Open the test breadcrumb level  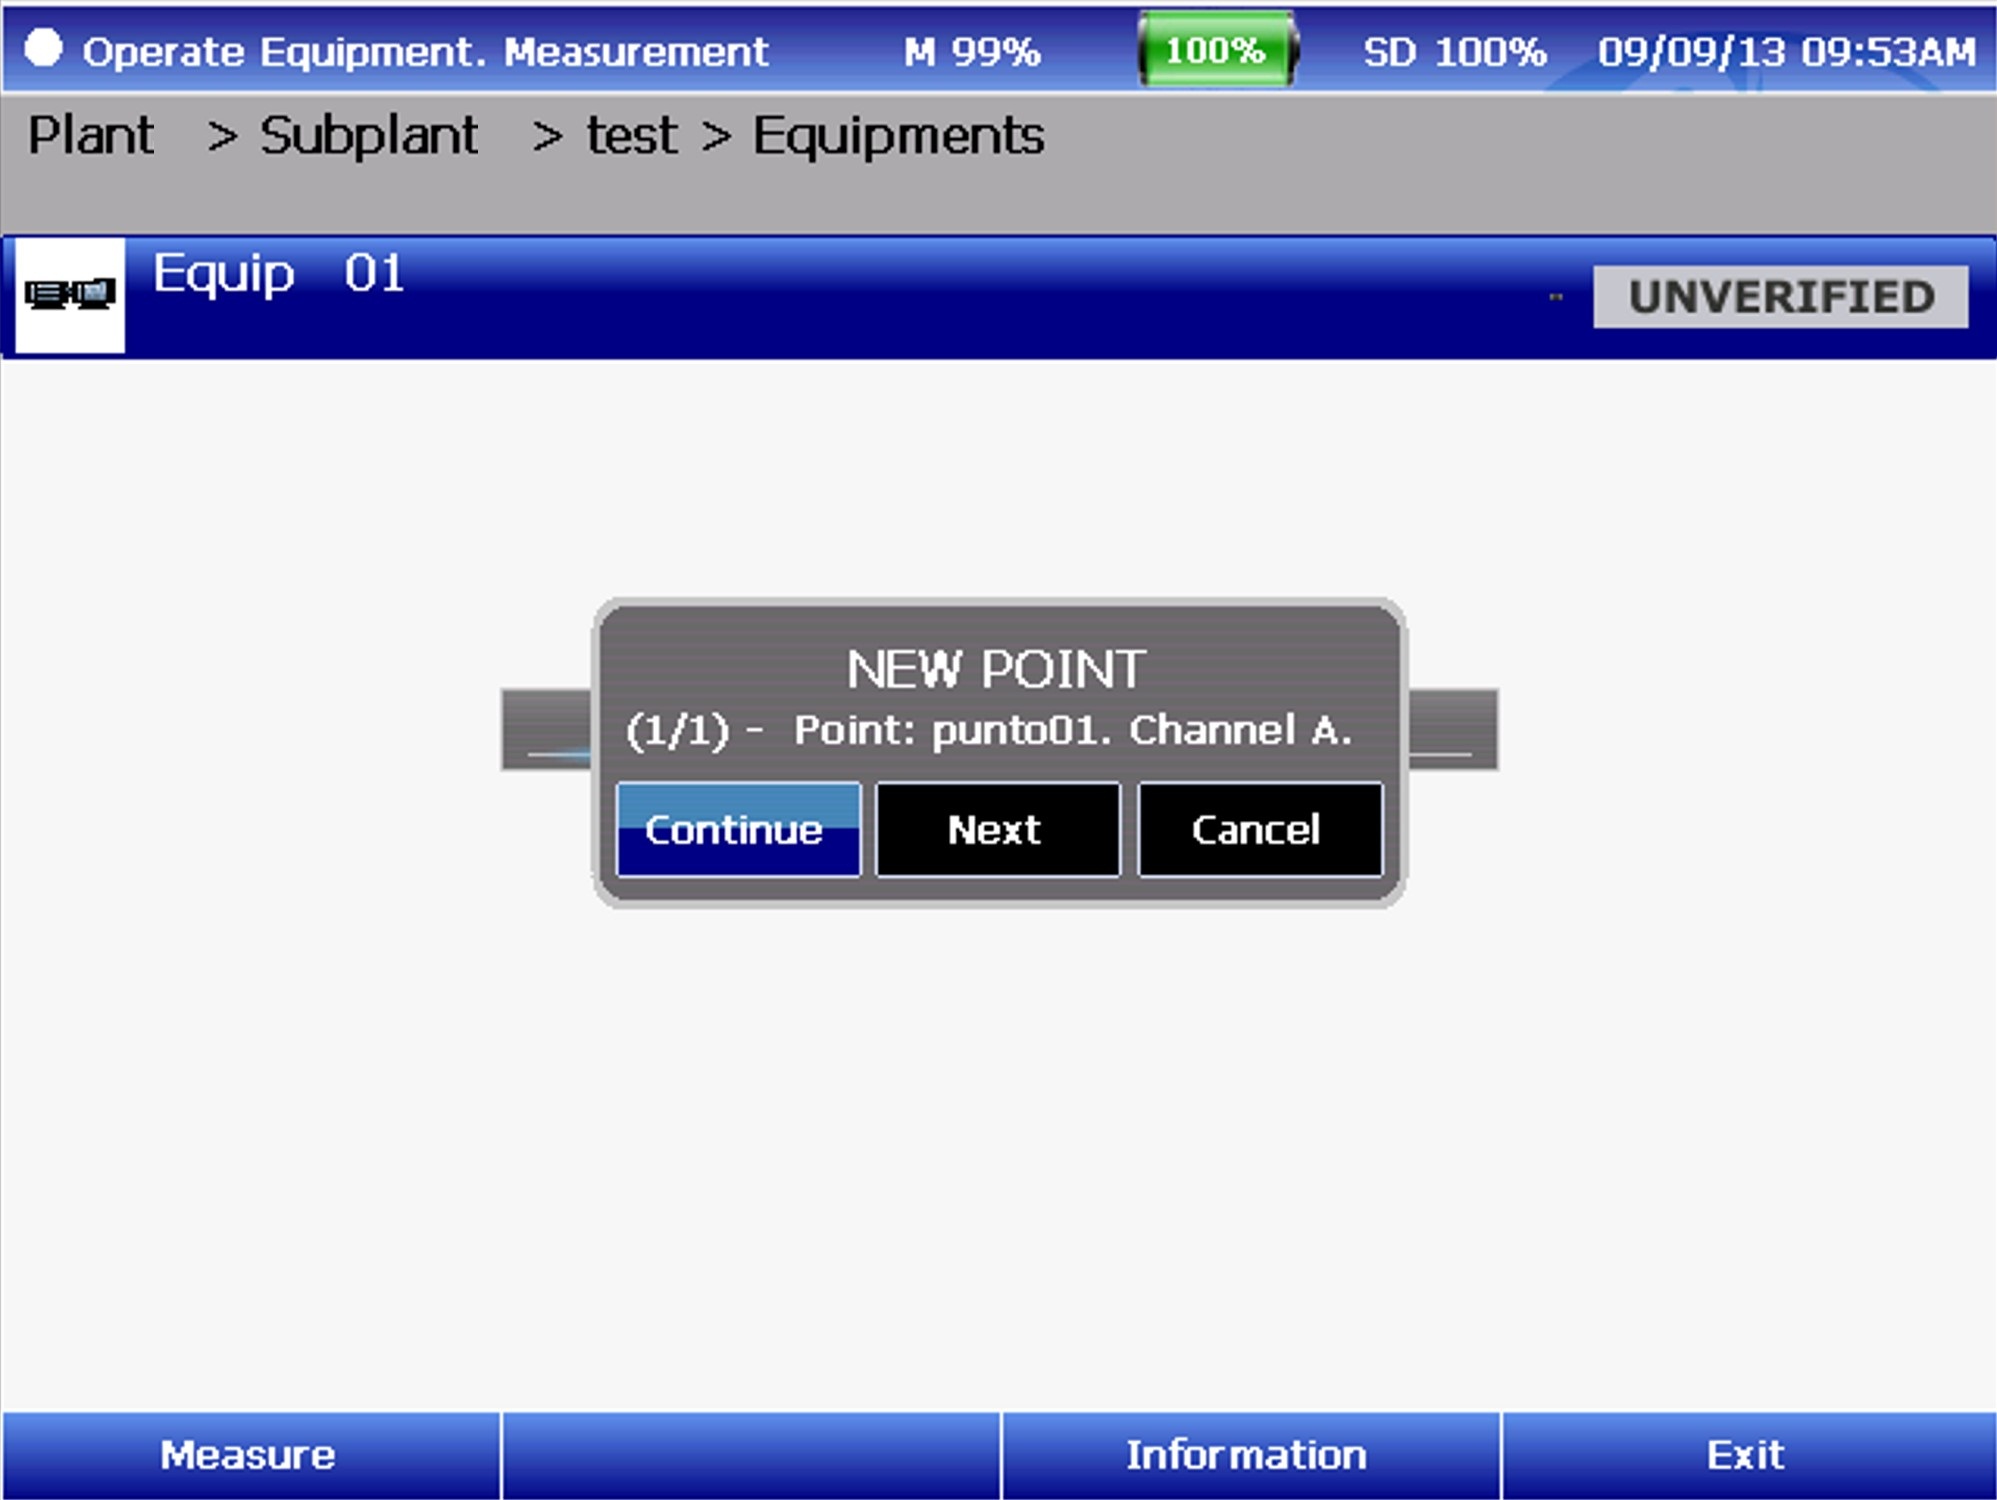pos(628,135)
